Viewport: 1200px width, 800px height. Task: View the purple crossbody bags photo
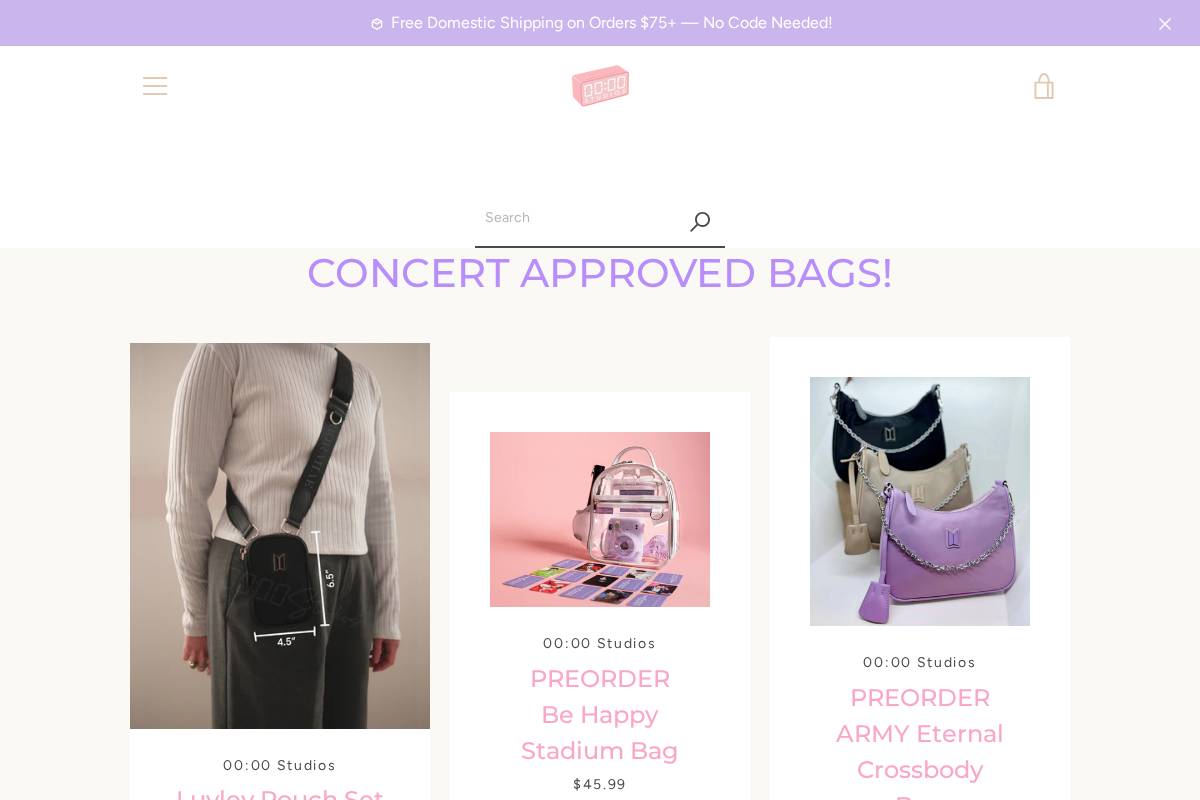920,501
